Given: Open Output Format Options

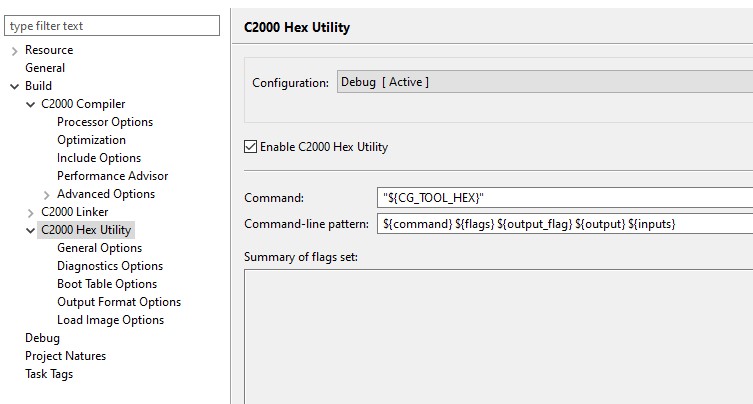Looking at the screenshot, I should coord(119,302).
